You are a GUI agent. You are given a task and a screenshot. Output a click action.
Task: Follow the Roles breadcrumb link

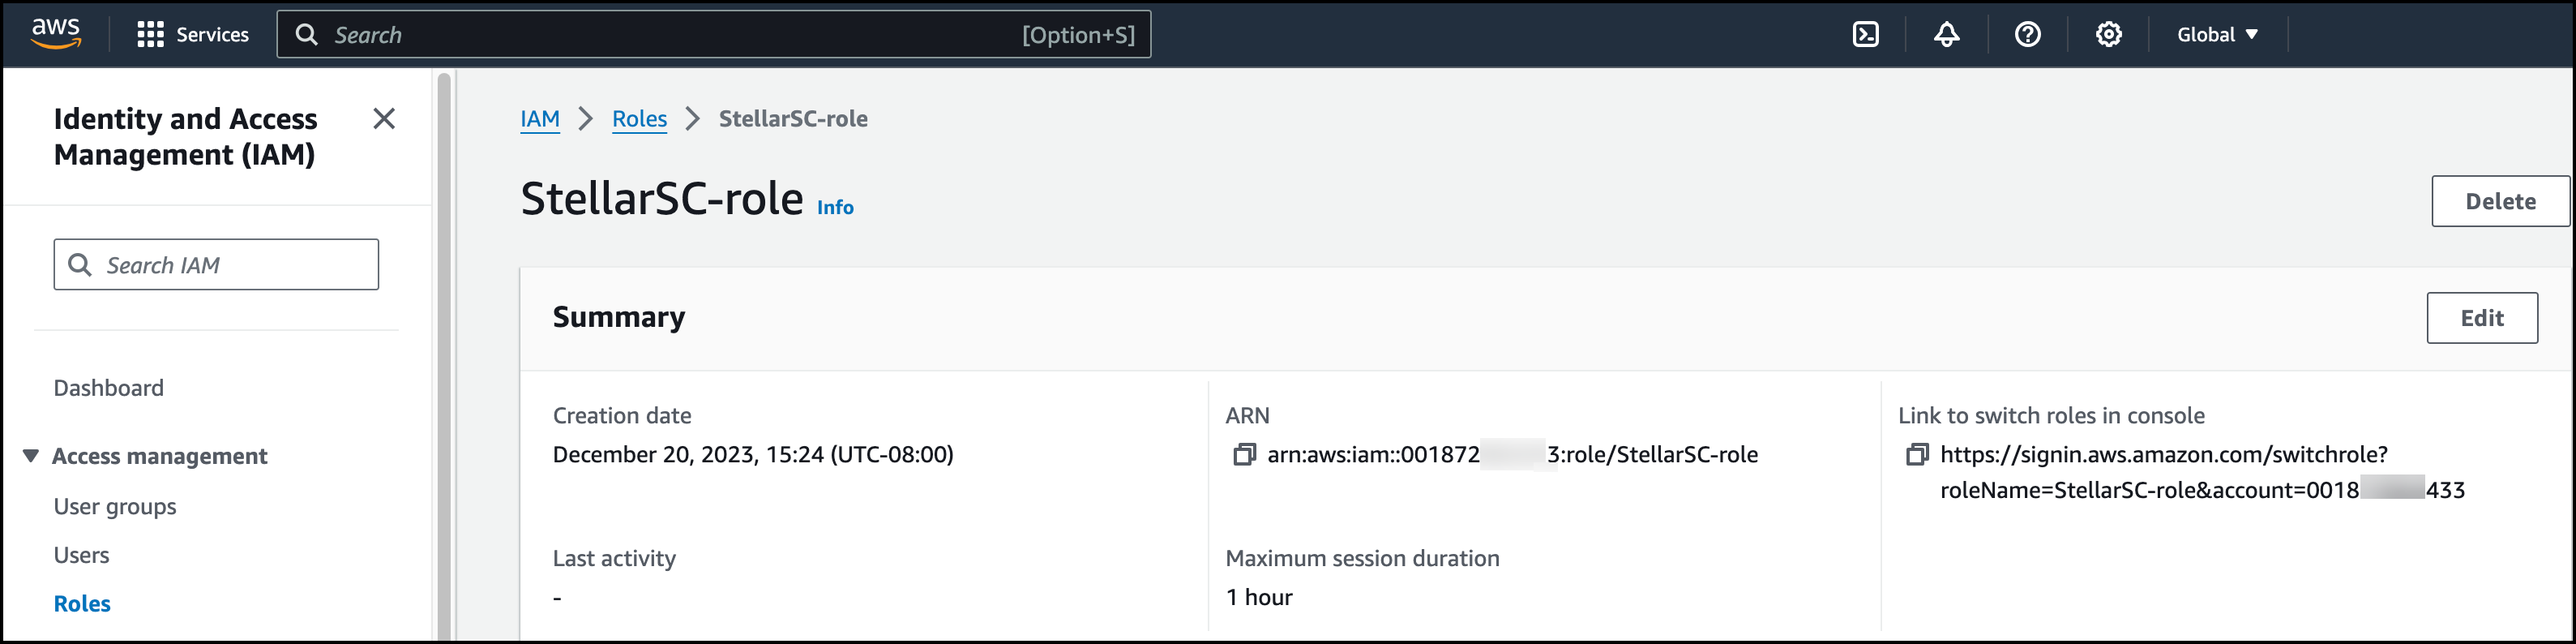click(639, 119)
